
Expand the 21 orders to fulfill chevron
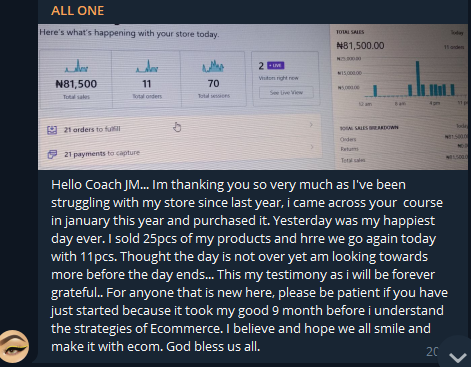click(x=311, y=125)
